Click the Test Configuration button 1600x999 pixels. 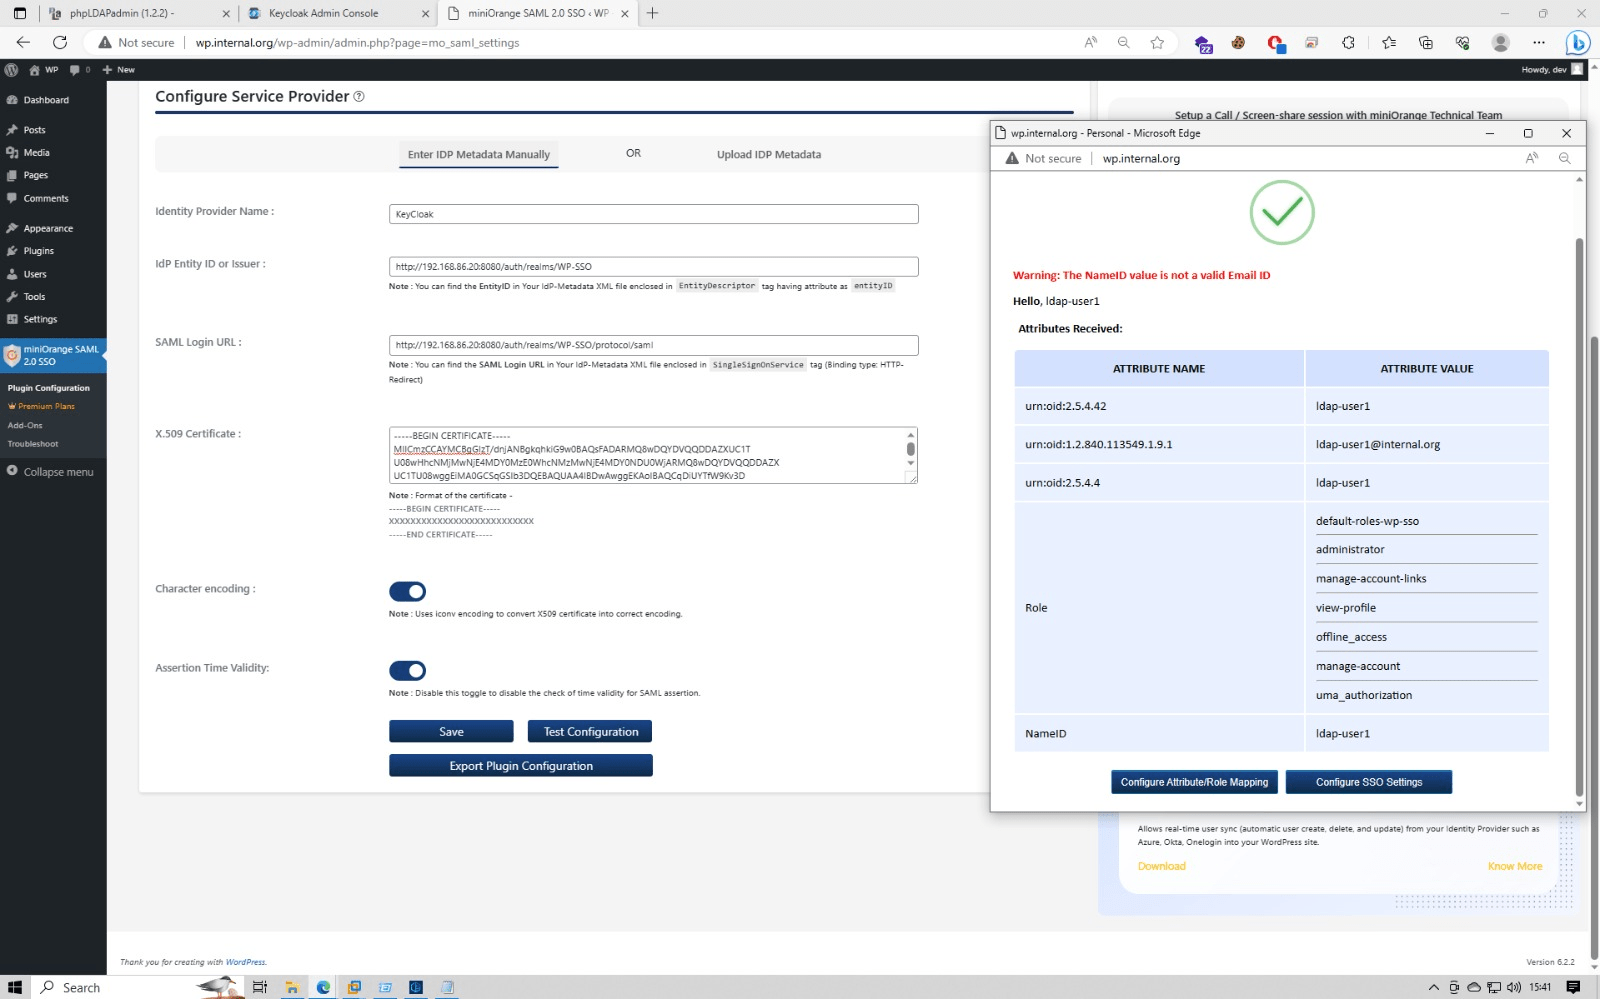click(589, 731)
